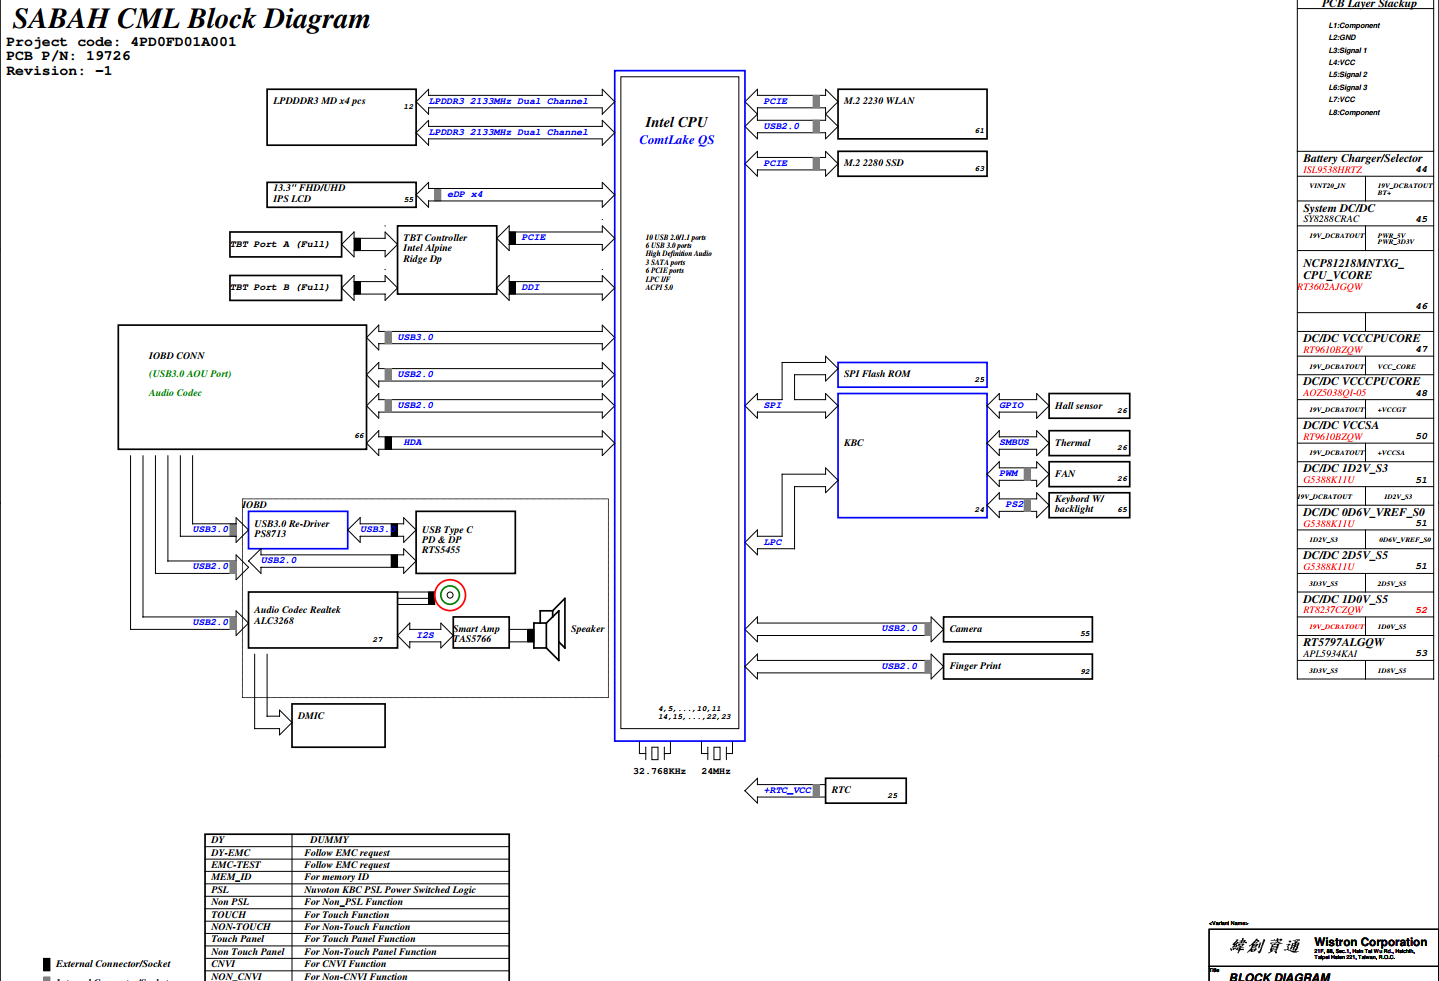The width and height of the screenshot is (1439, 981).
Task: Click the green (USB3.0 AOU Port) text
Action: pos(190,374)
